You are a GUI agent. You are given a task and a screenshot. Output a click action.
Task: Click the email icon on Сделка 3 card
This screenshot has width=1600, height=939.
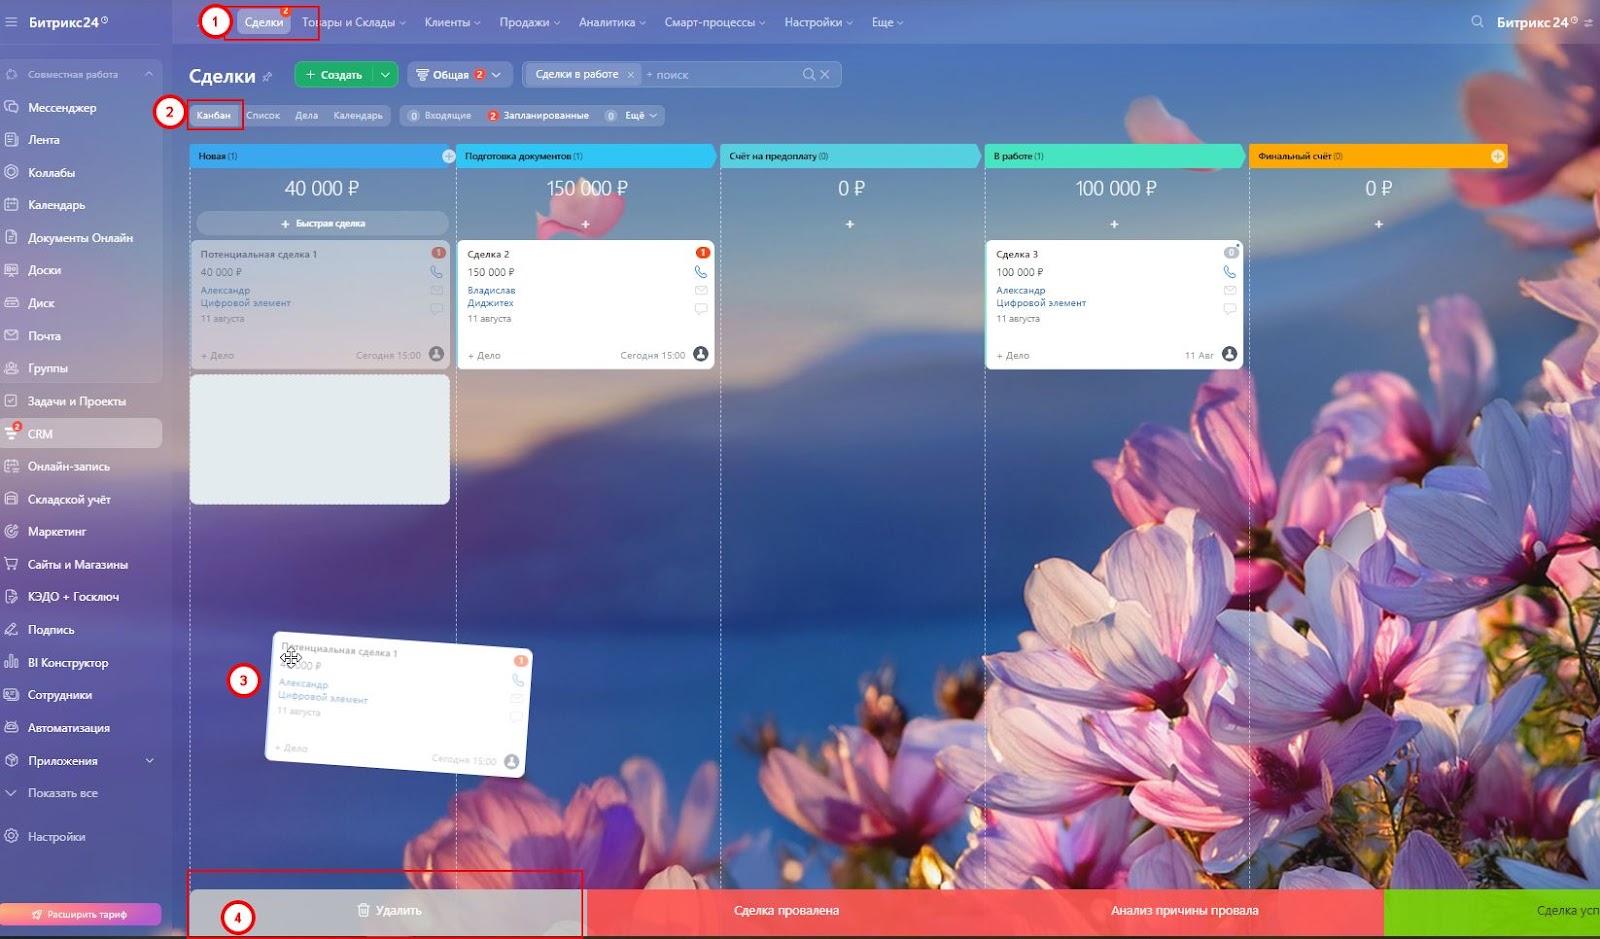coord(1229,290)
